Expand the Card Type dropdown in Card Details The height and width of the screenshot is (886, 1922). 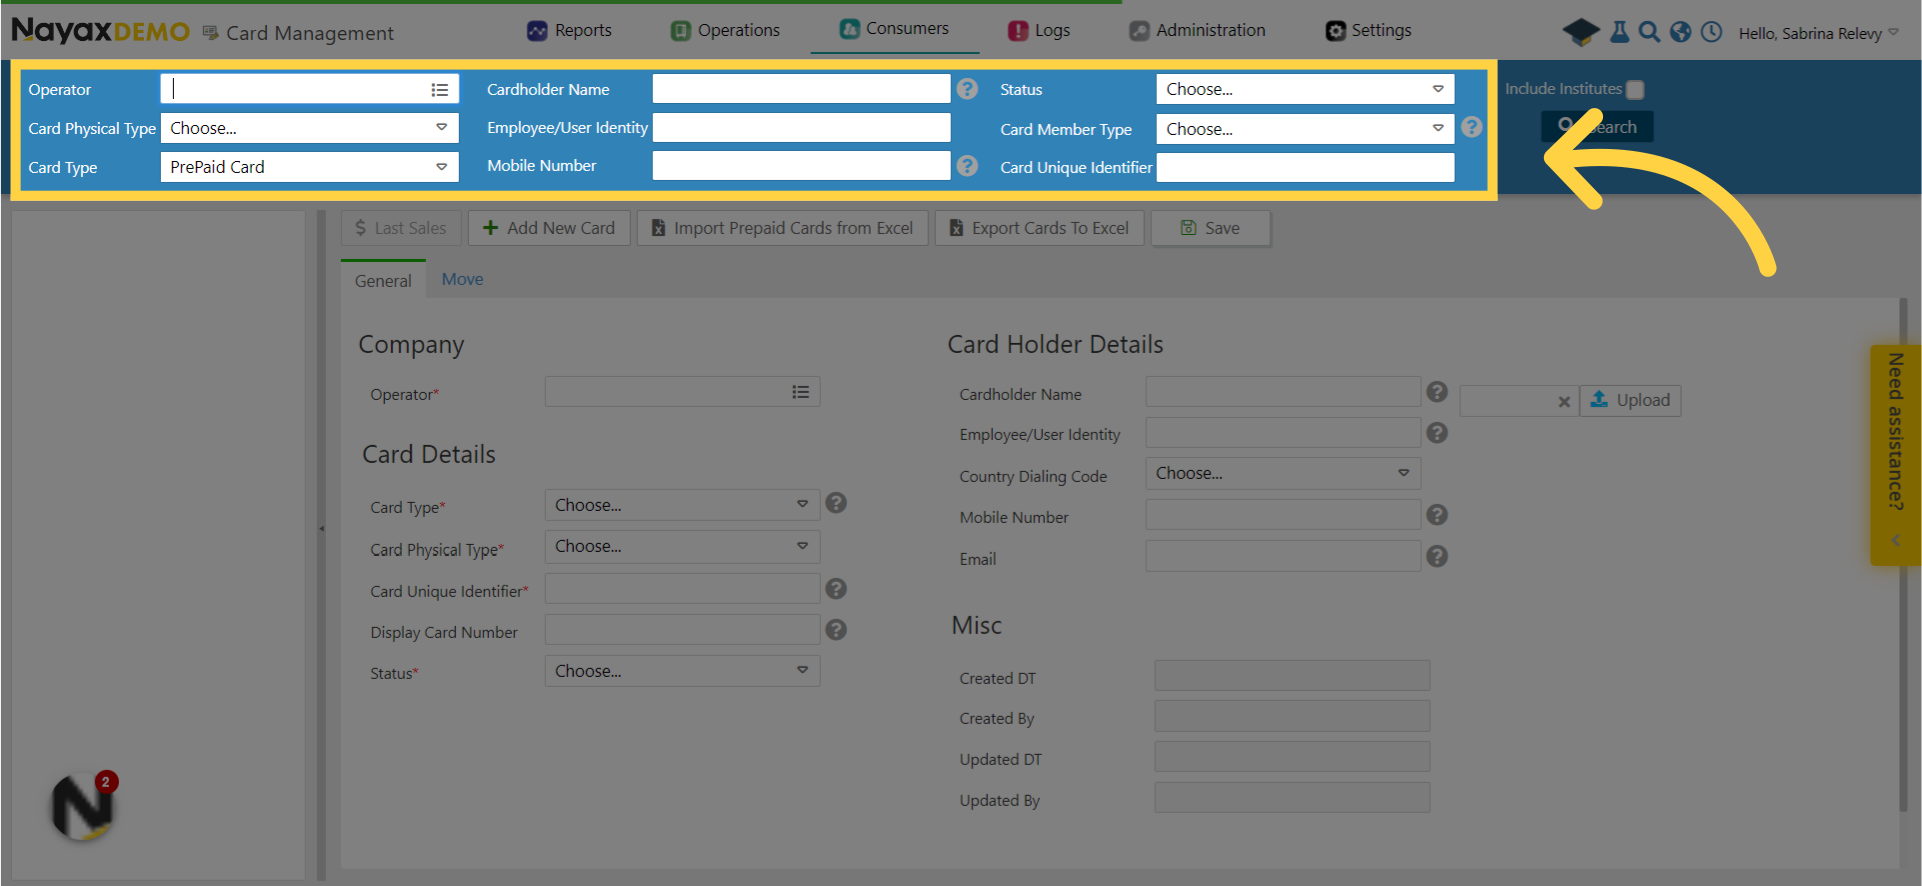(x=682, y=505)
